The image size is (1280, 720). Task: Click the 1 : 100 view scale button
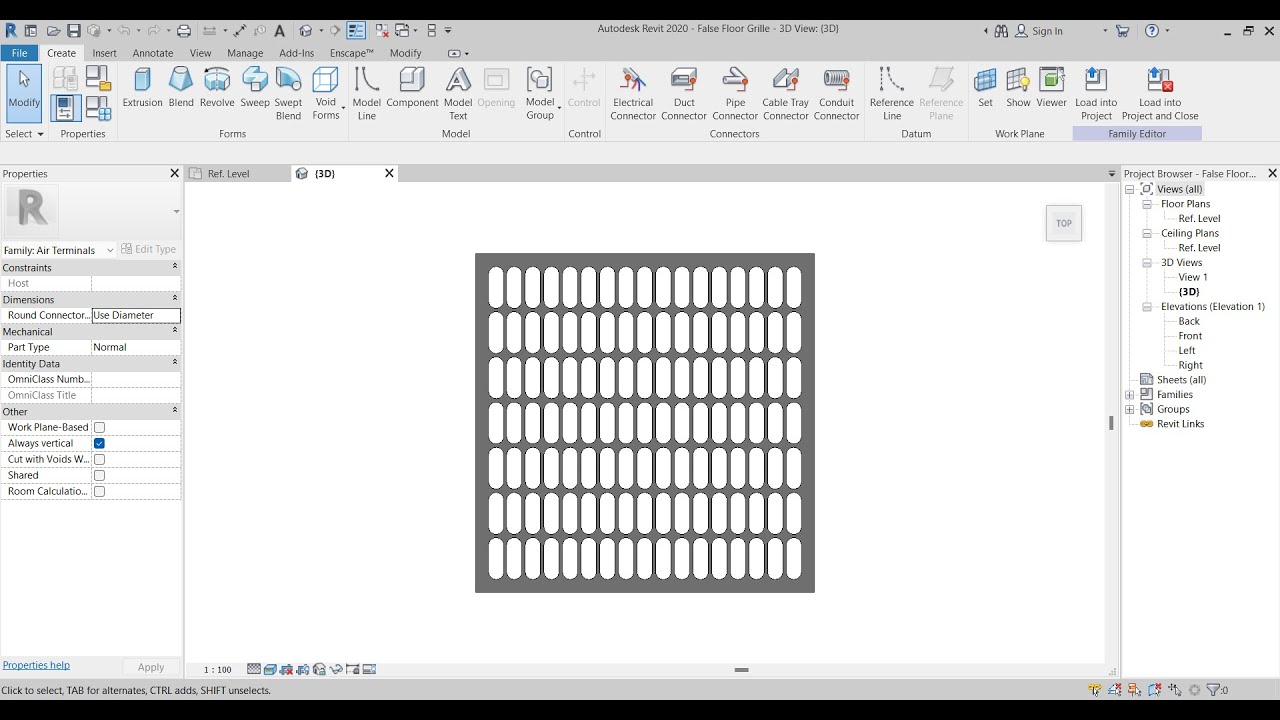(217, 669)
